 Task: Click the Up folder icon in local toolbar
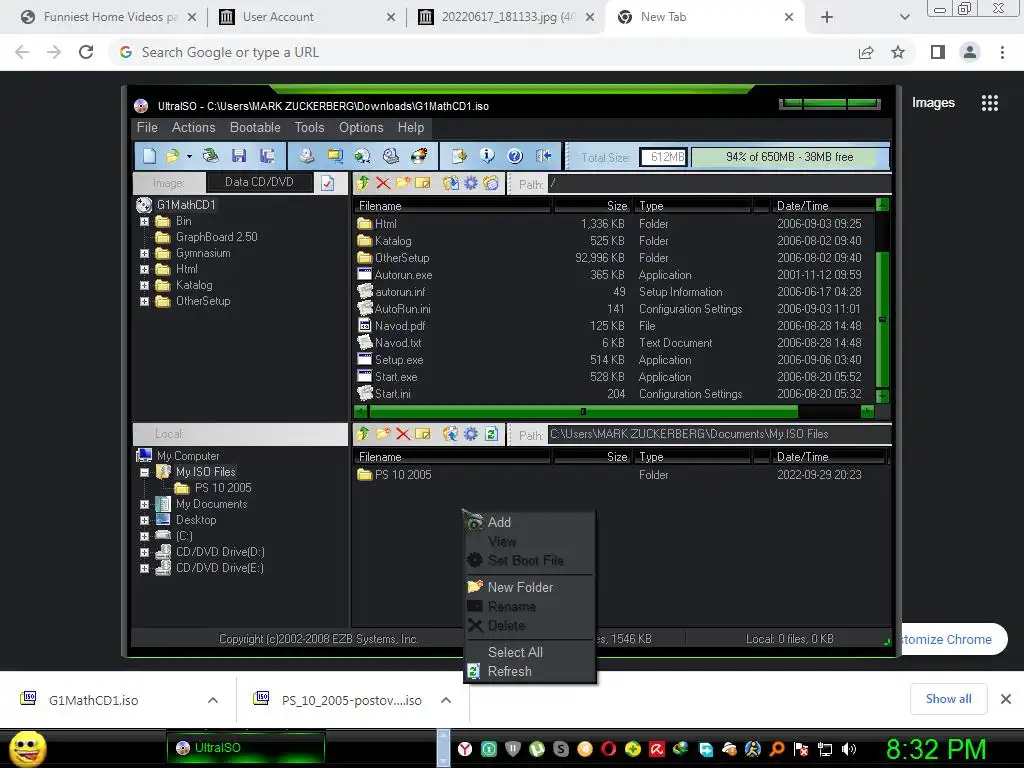point(364,434)
